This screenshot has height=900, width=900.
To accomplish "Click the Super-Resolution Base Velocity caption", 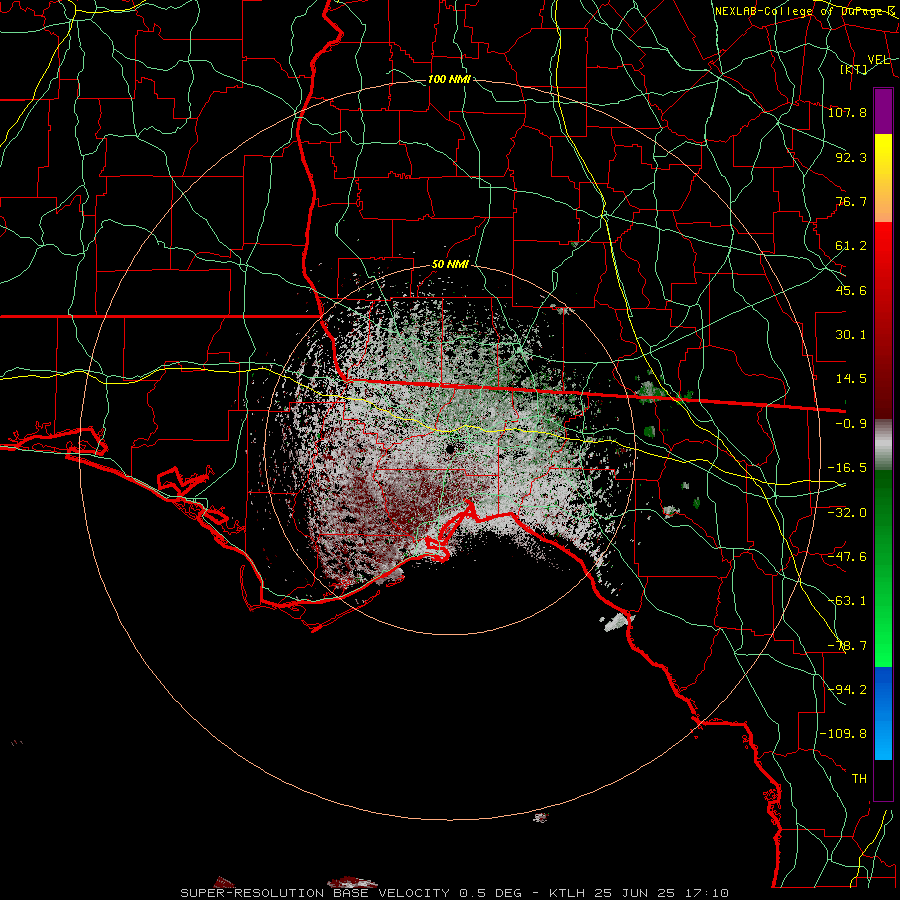I will [455, 893].
